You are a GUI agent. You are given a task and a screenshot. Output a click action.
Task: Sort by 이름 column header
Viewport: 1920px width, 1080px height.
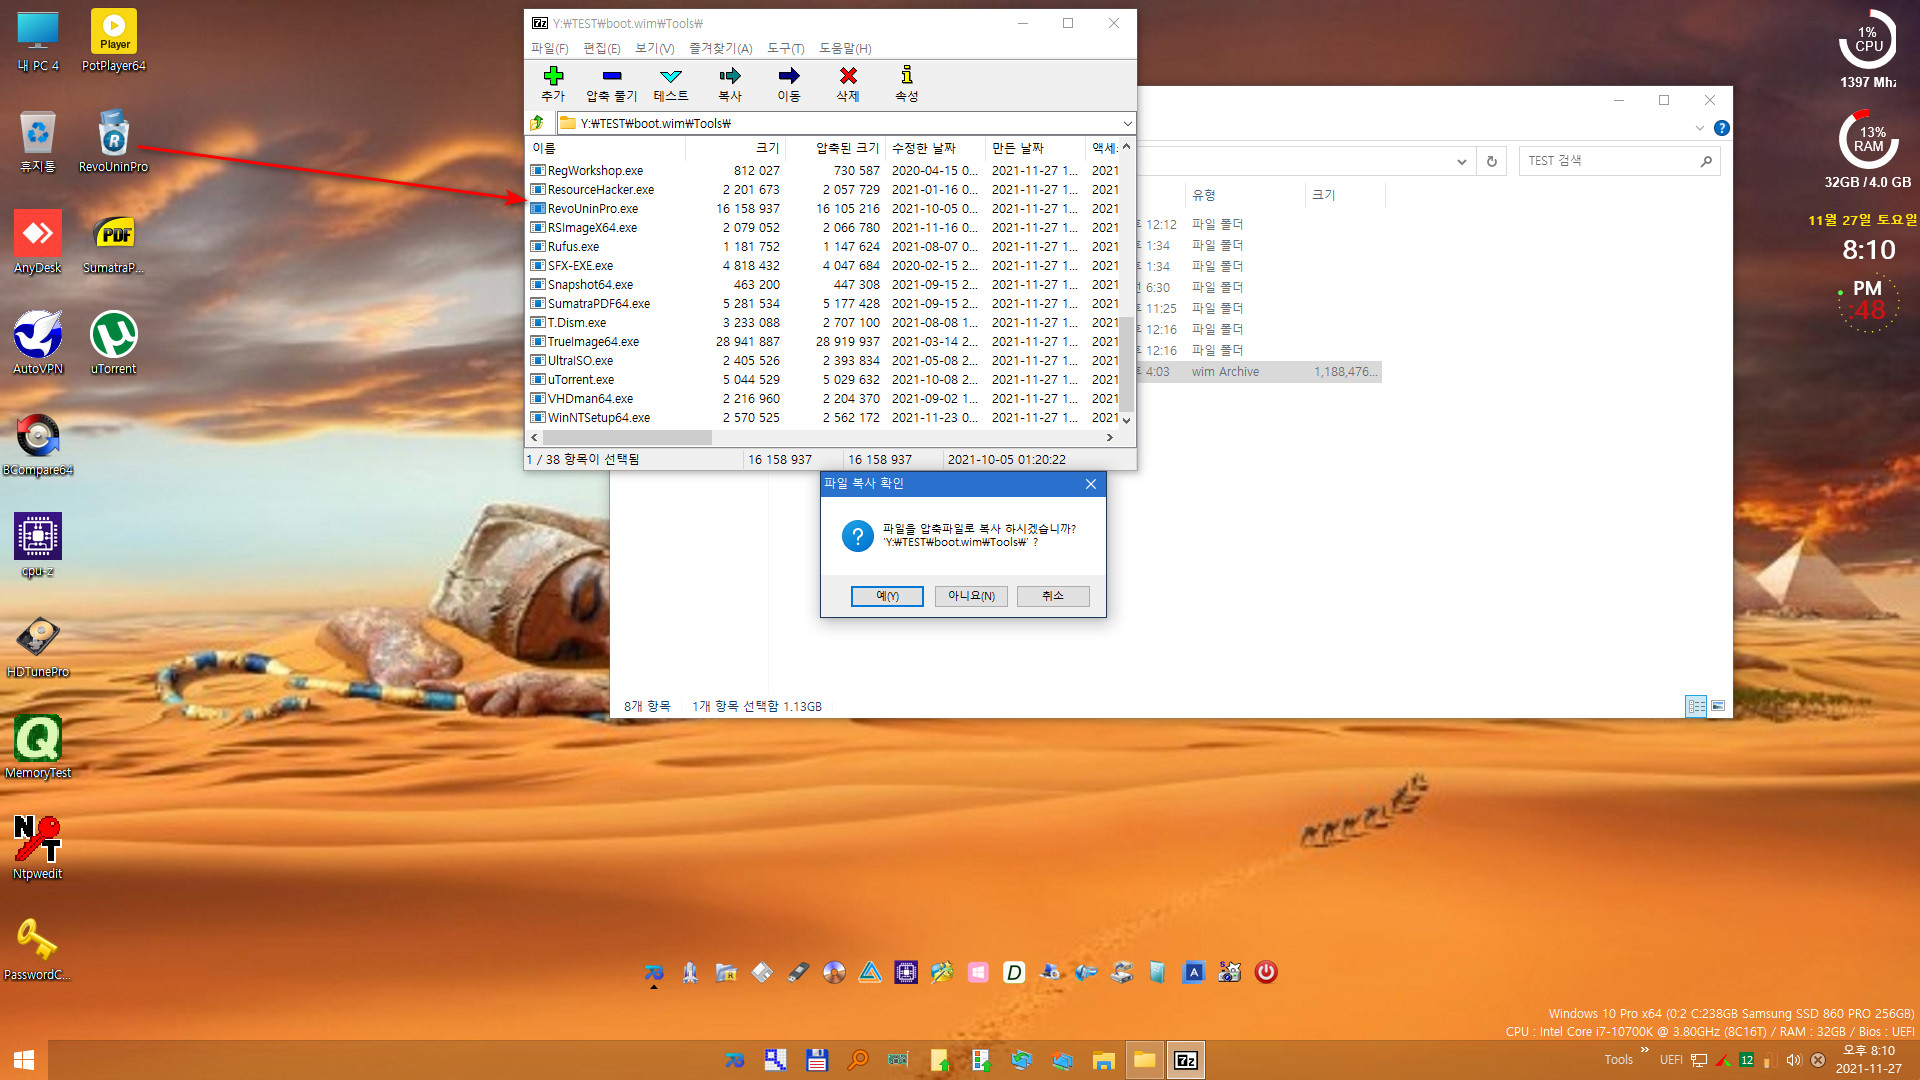606,148
